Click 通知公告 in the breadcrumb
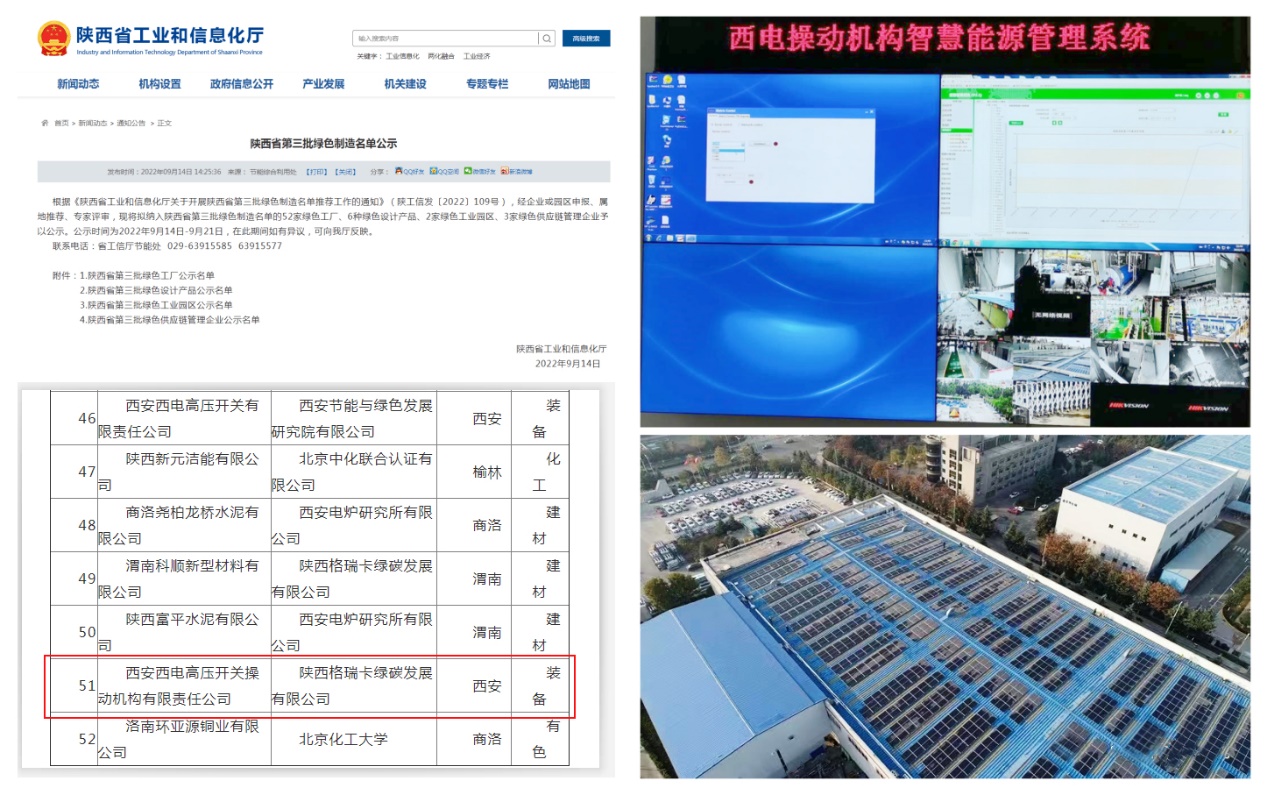This screenshot has height=795, width=1267. [131, 123]
